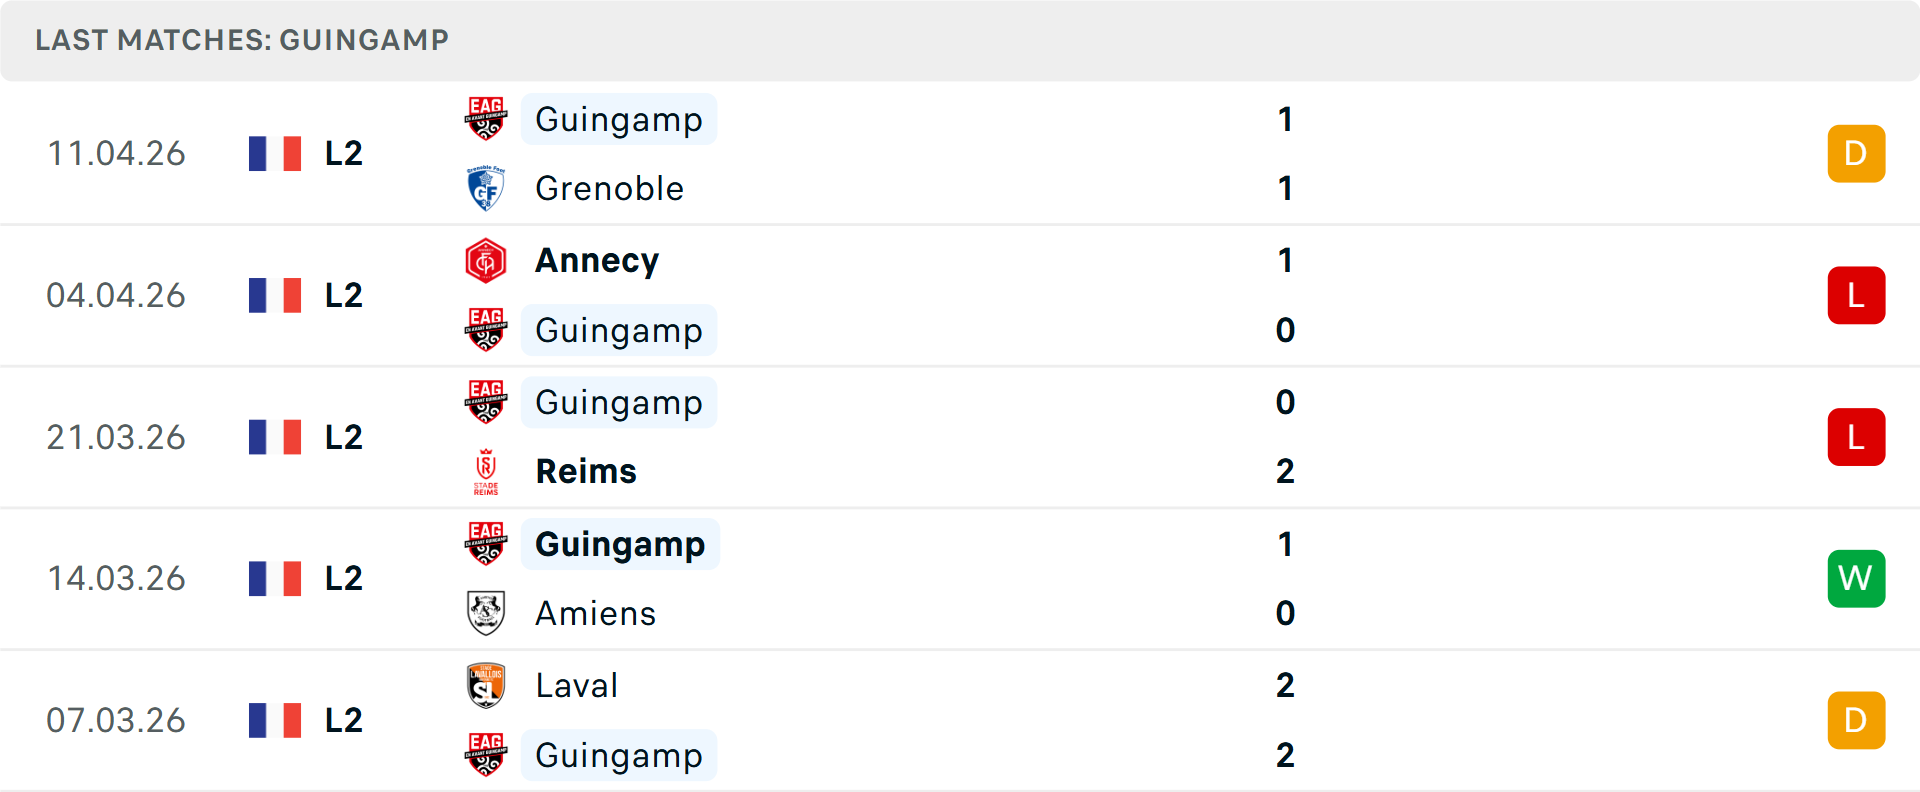1920x792 pixels.
Task: Click the Annecy club crest
Action: 487,260
